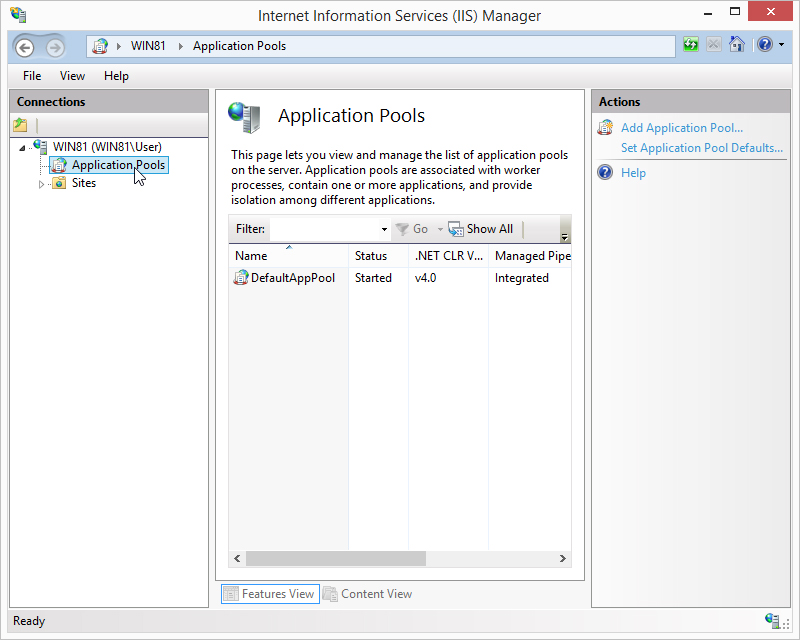
Task: Click Help link in Actions pane
Action: [x=633, y=173]
